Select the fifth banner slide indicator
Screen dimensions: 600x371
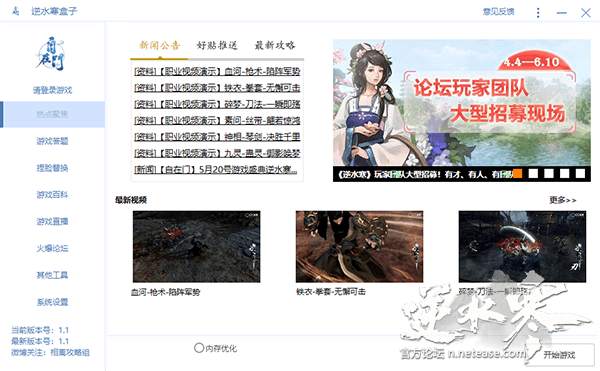580,174
